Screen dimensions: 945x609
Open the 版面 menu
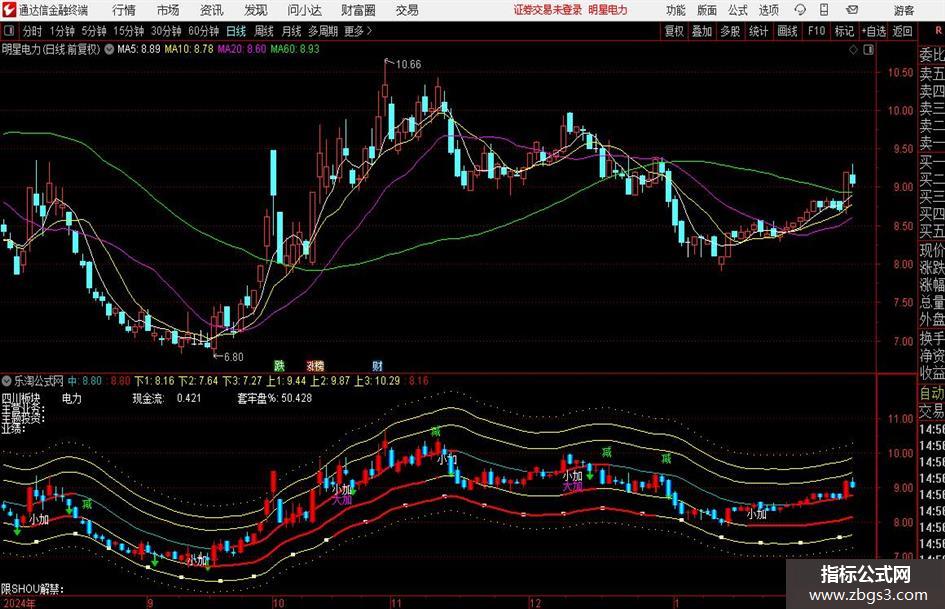706,10
